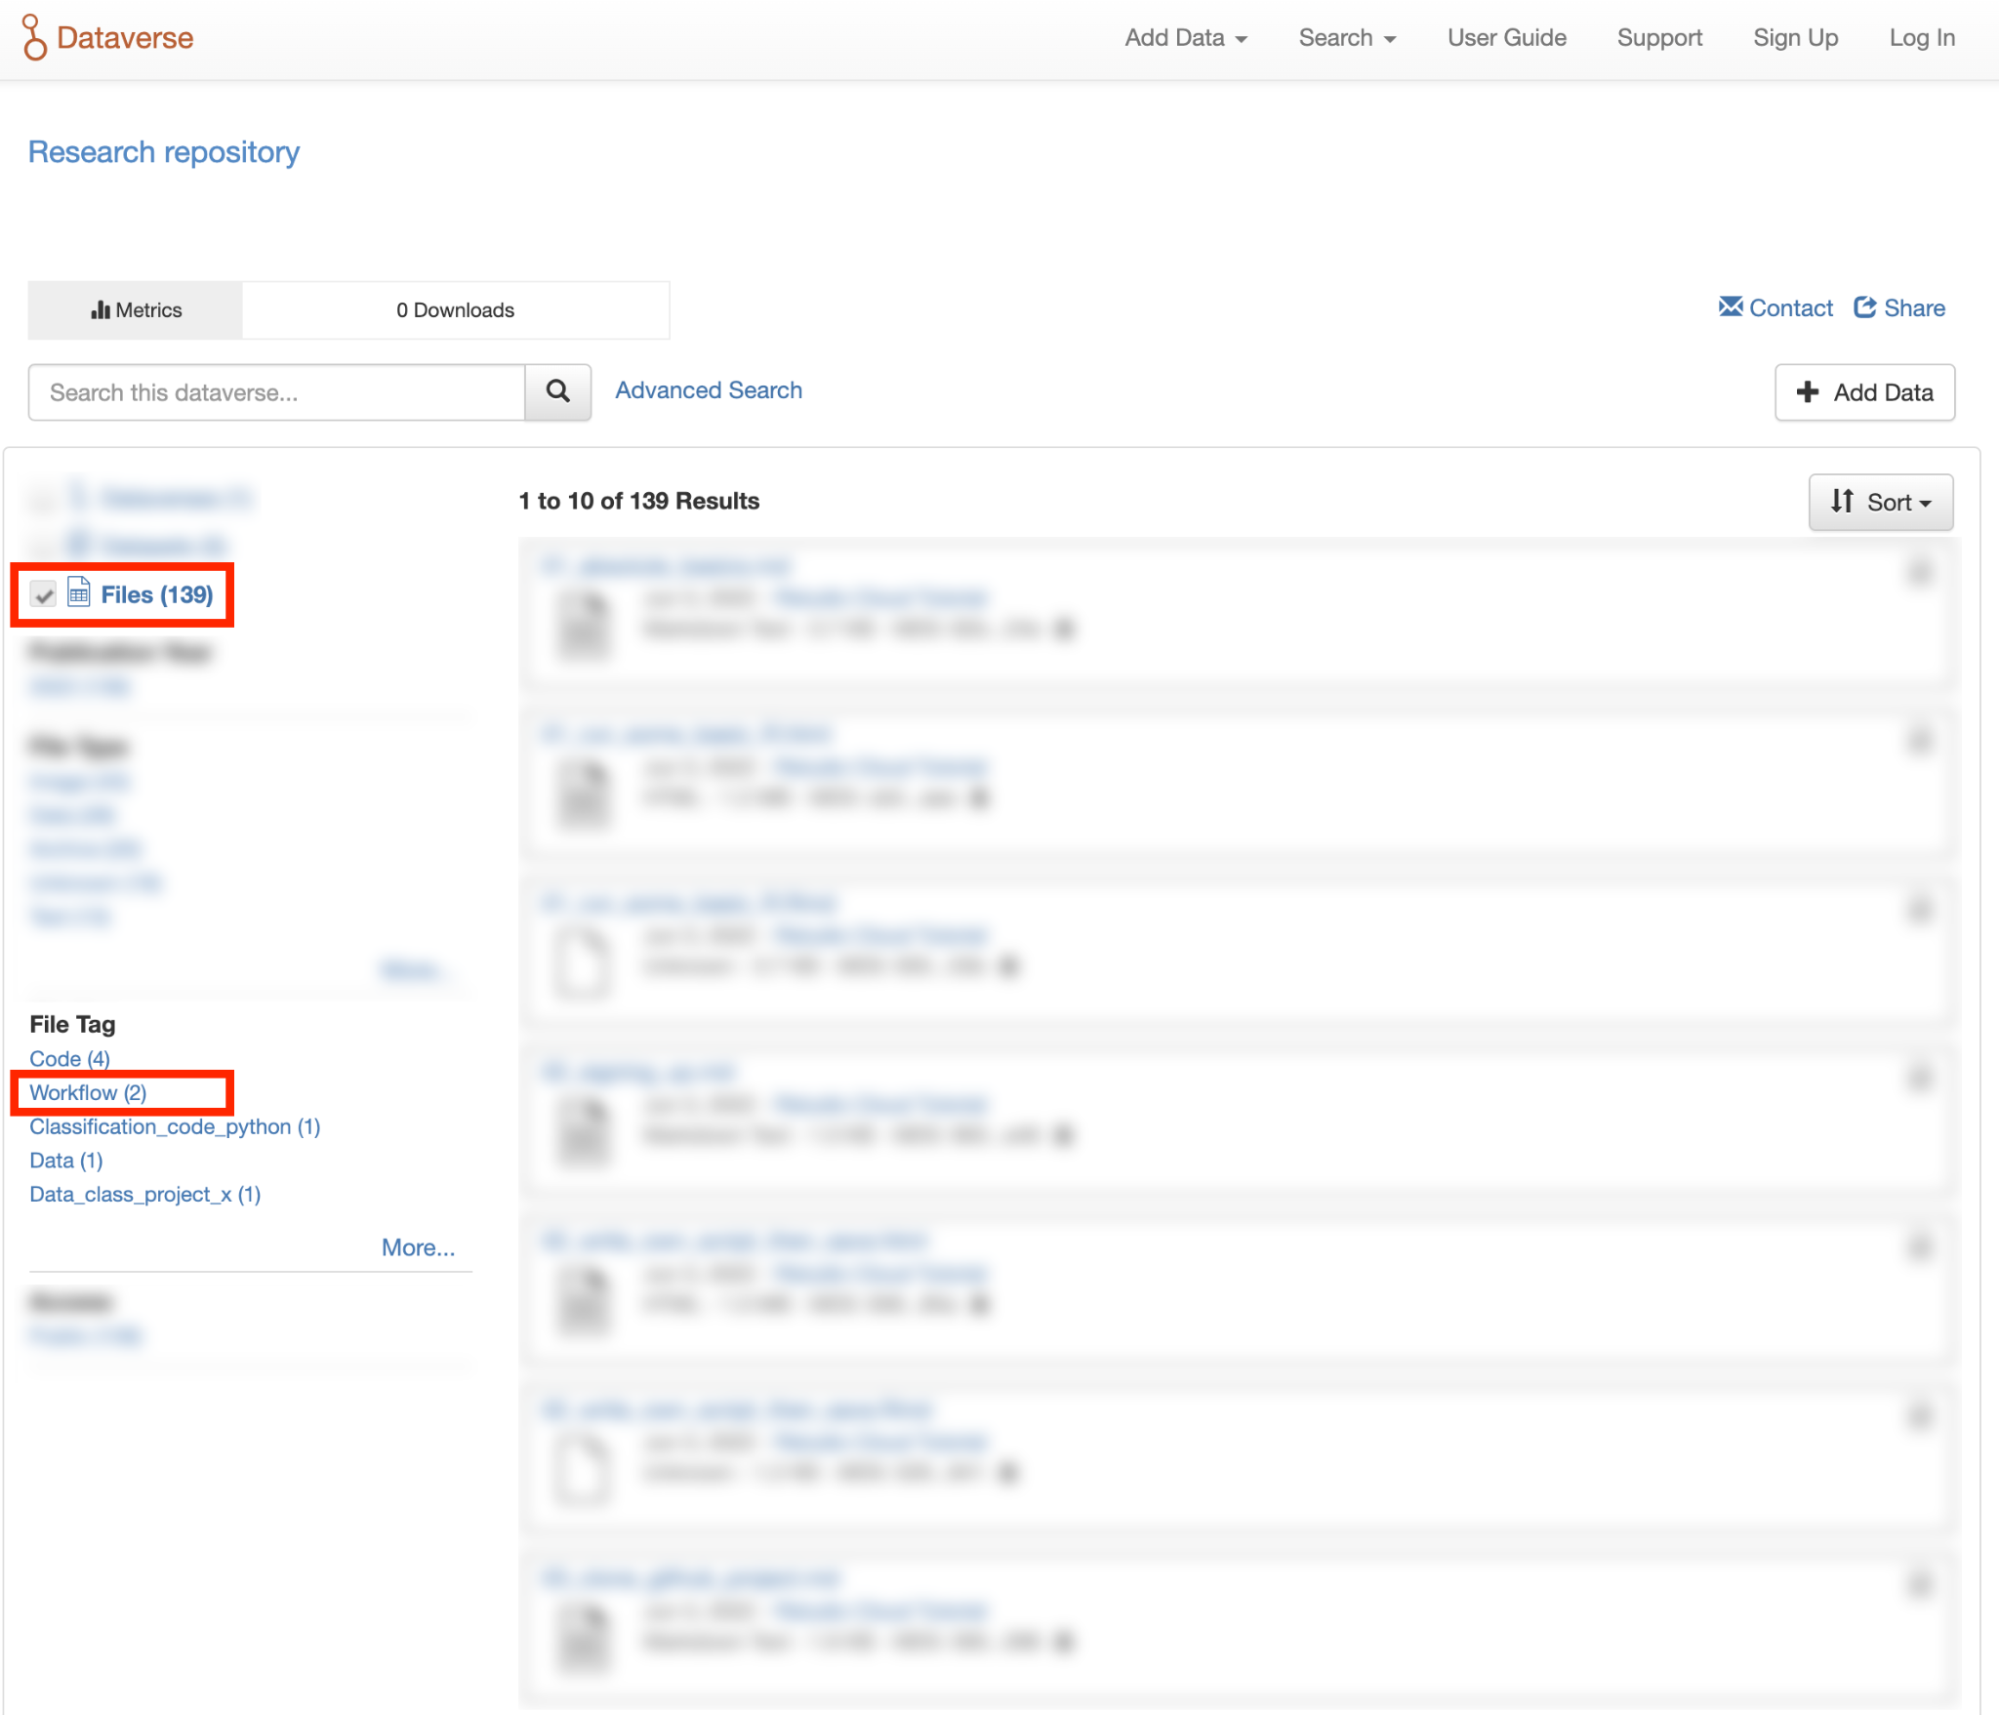Open the User Guide menu item

point(1506,38)
